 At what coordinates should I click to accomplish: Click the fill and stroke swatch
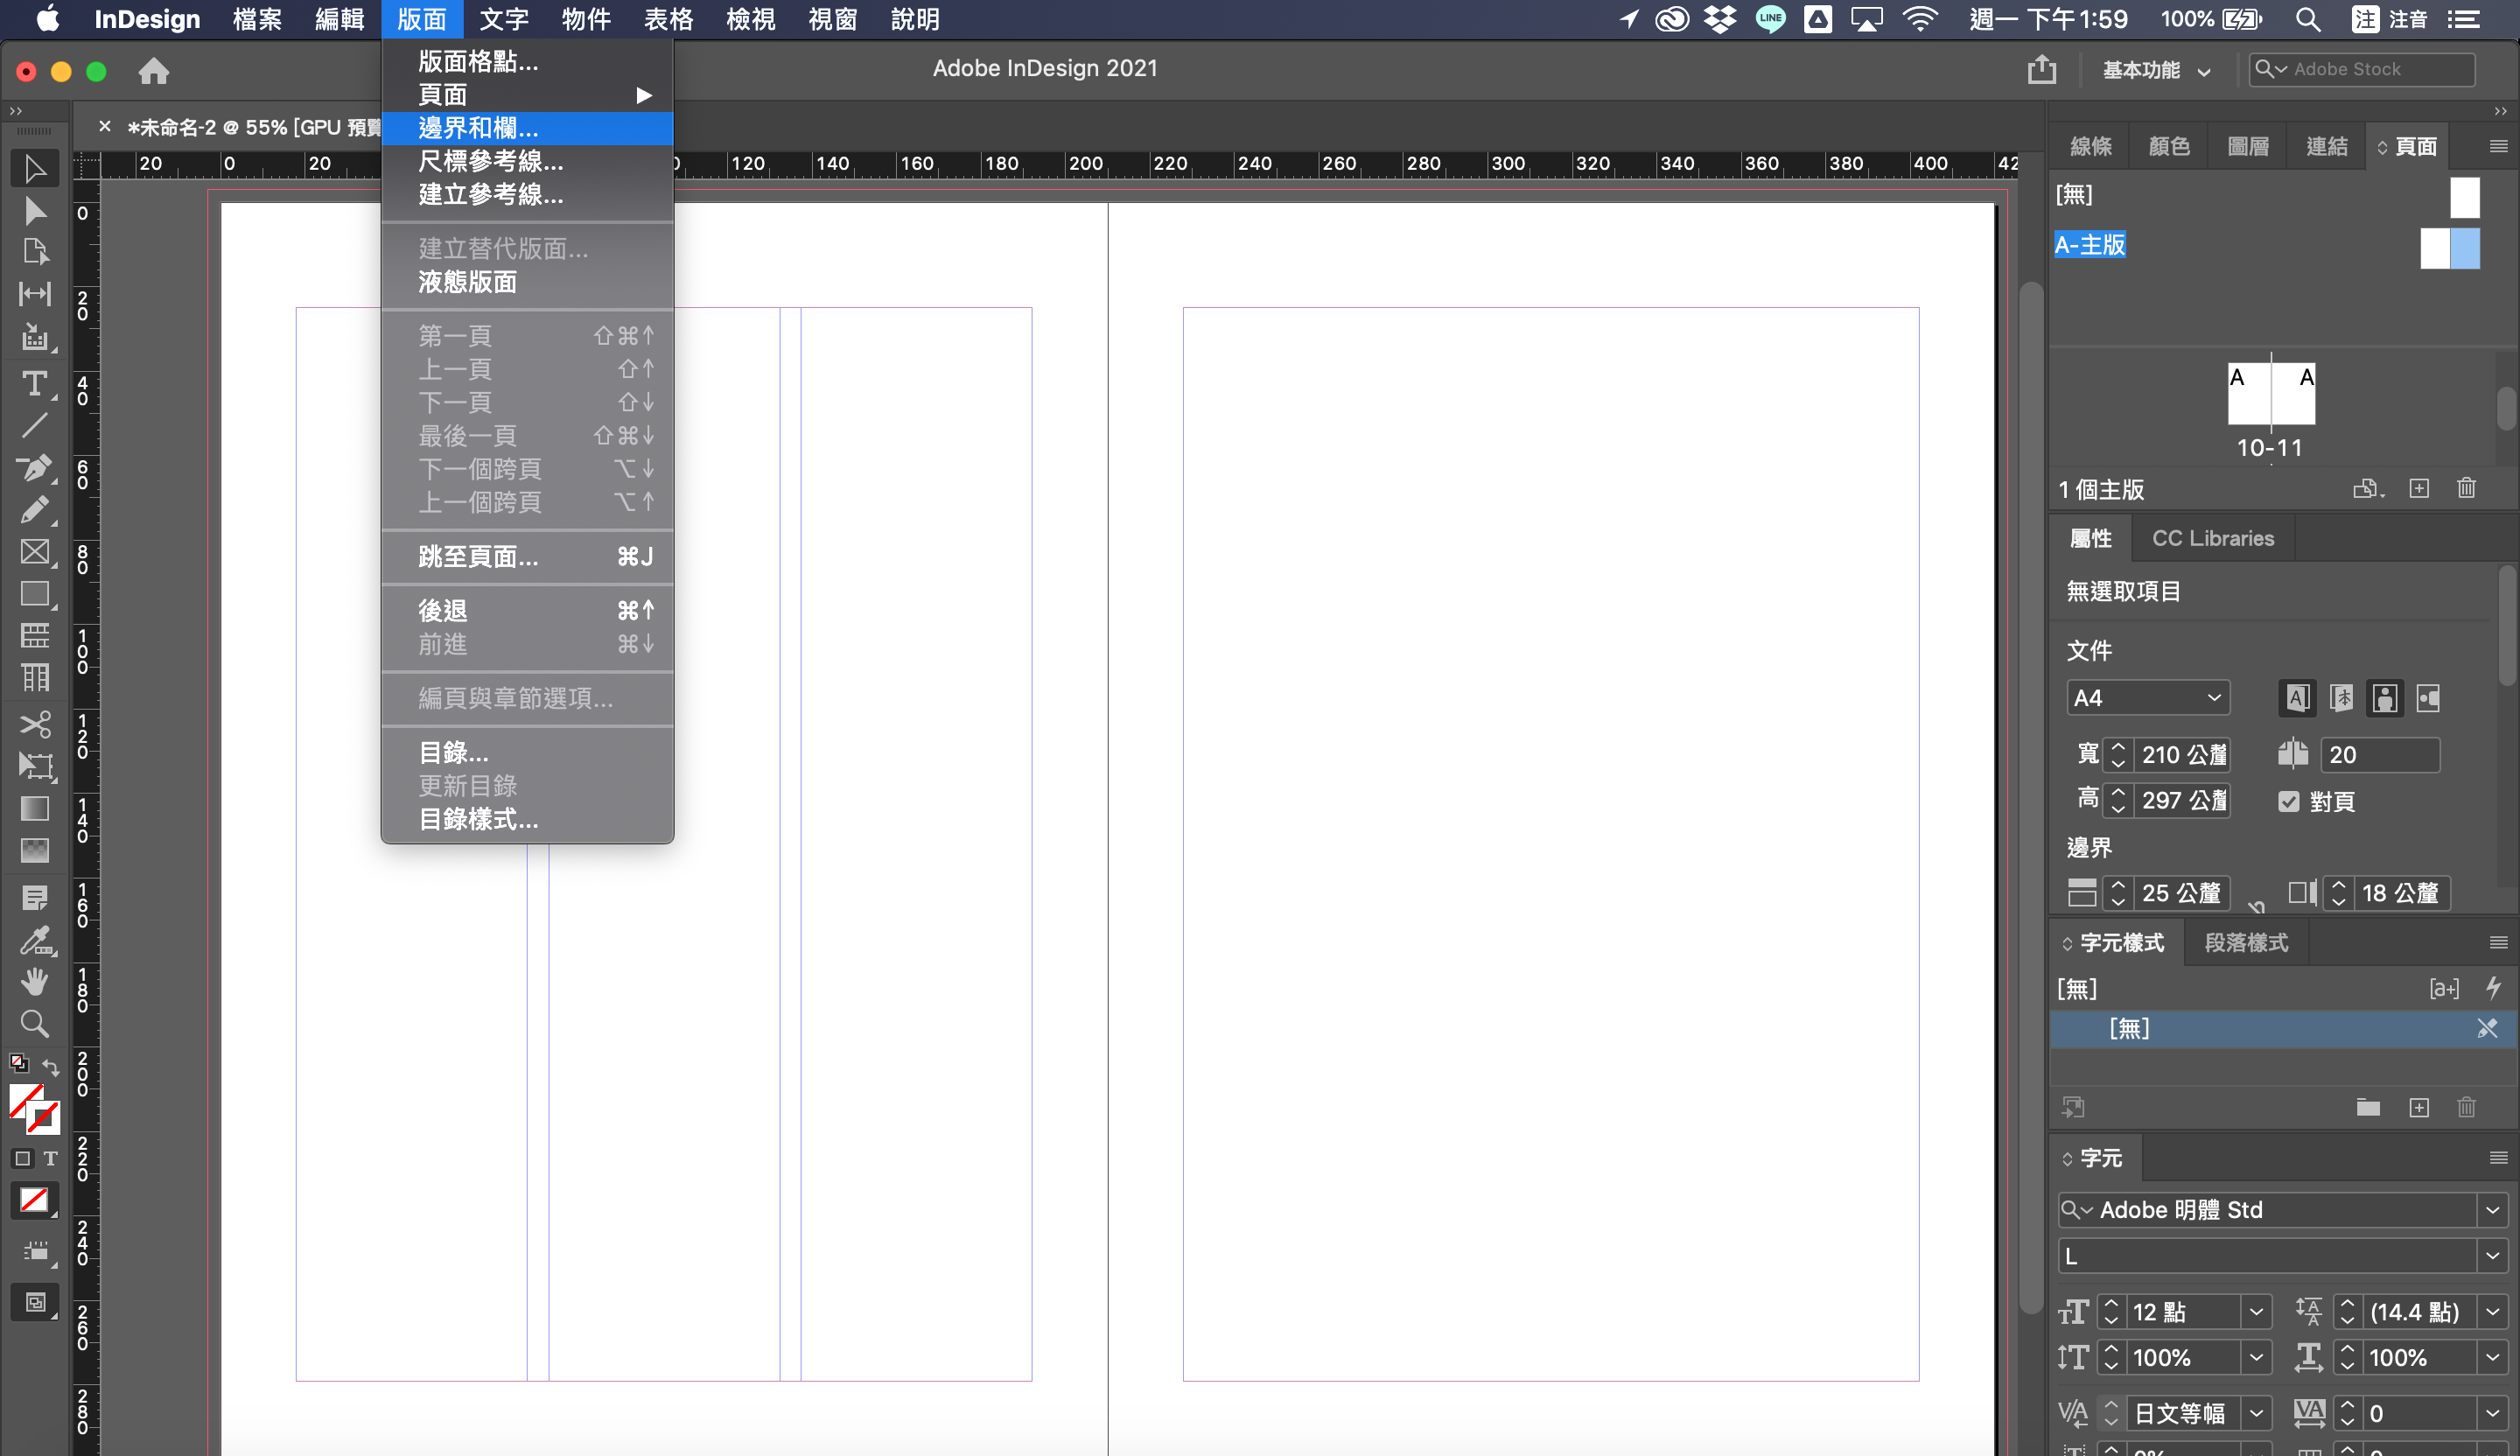coord(33,1107)
